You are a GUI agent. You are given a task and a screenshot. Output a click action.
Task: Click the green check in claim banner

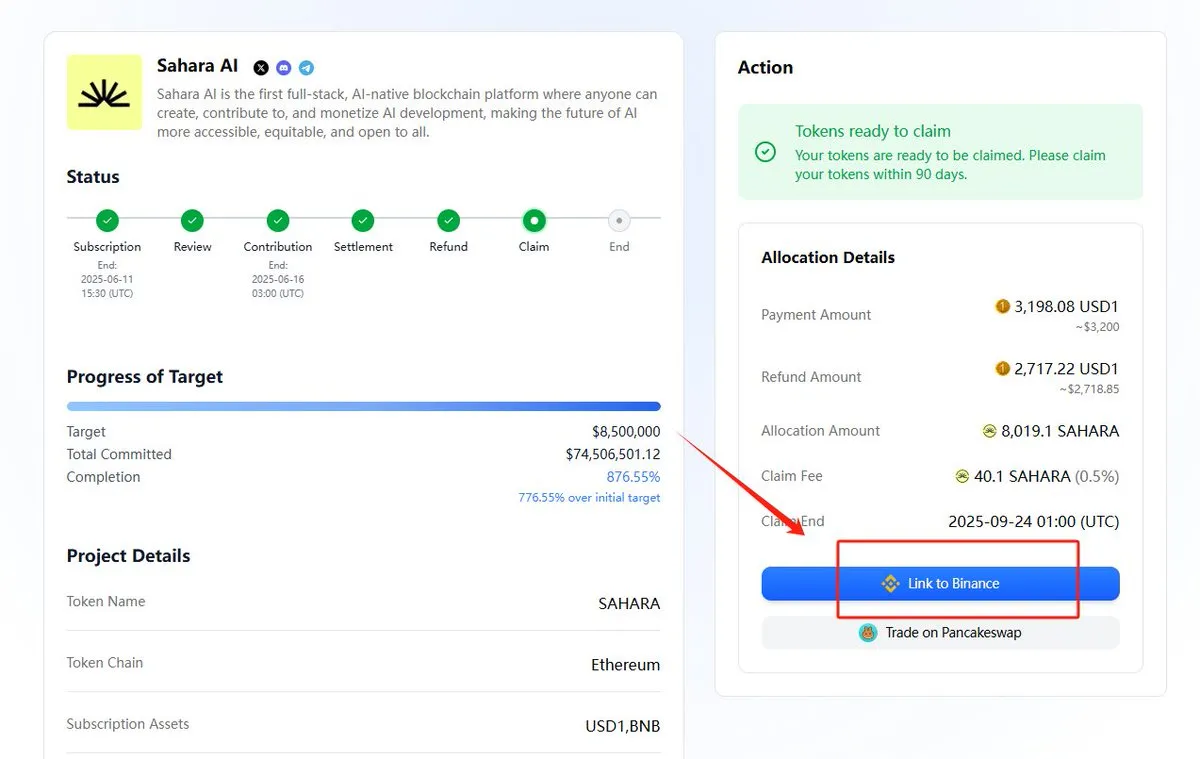click(765, 152)
